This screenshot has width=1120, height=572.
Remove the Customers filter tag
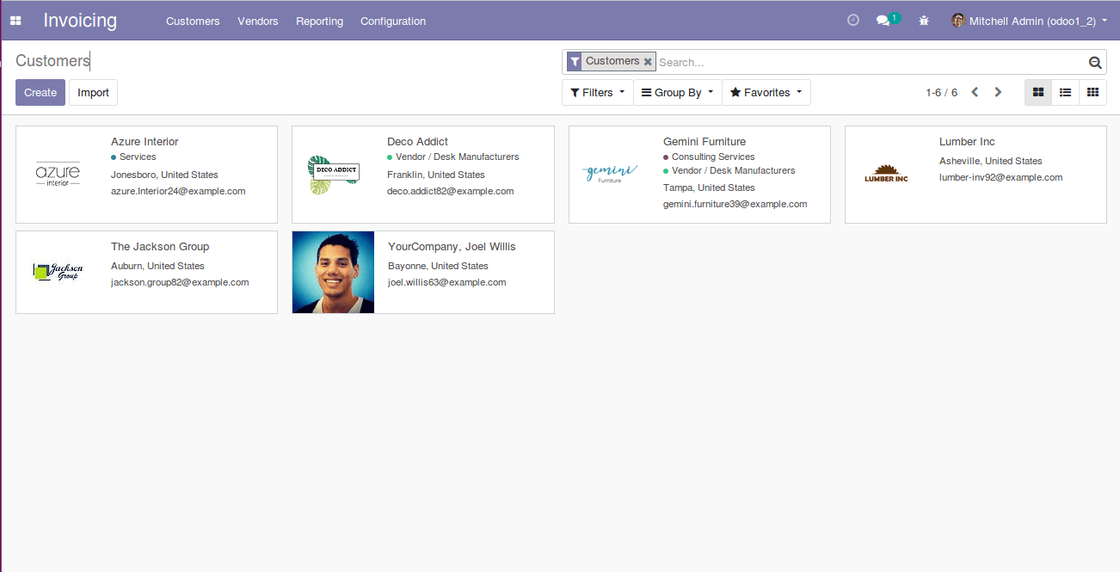coord(648,62)
